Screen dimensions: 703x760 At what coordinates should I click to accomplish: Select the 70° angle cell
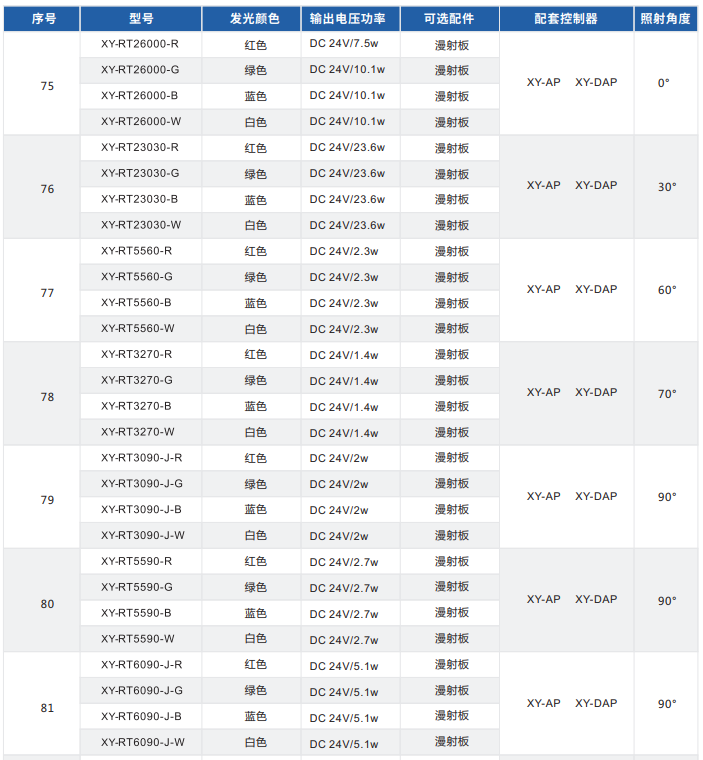(x=667, y=394)
